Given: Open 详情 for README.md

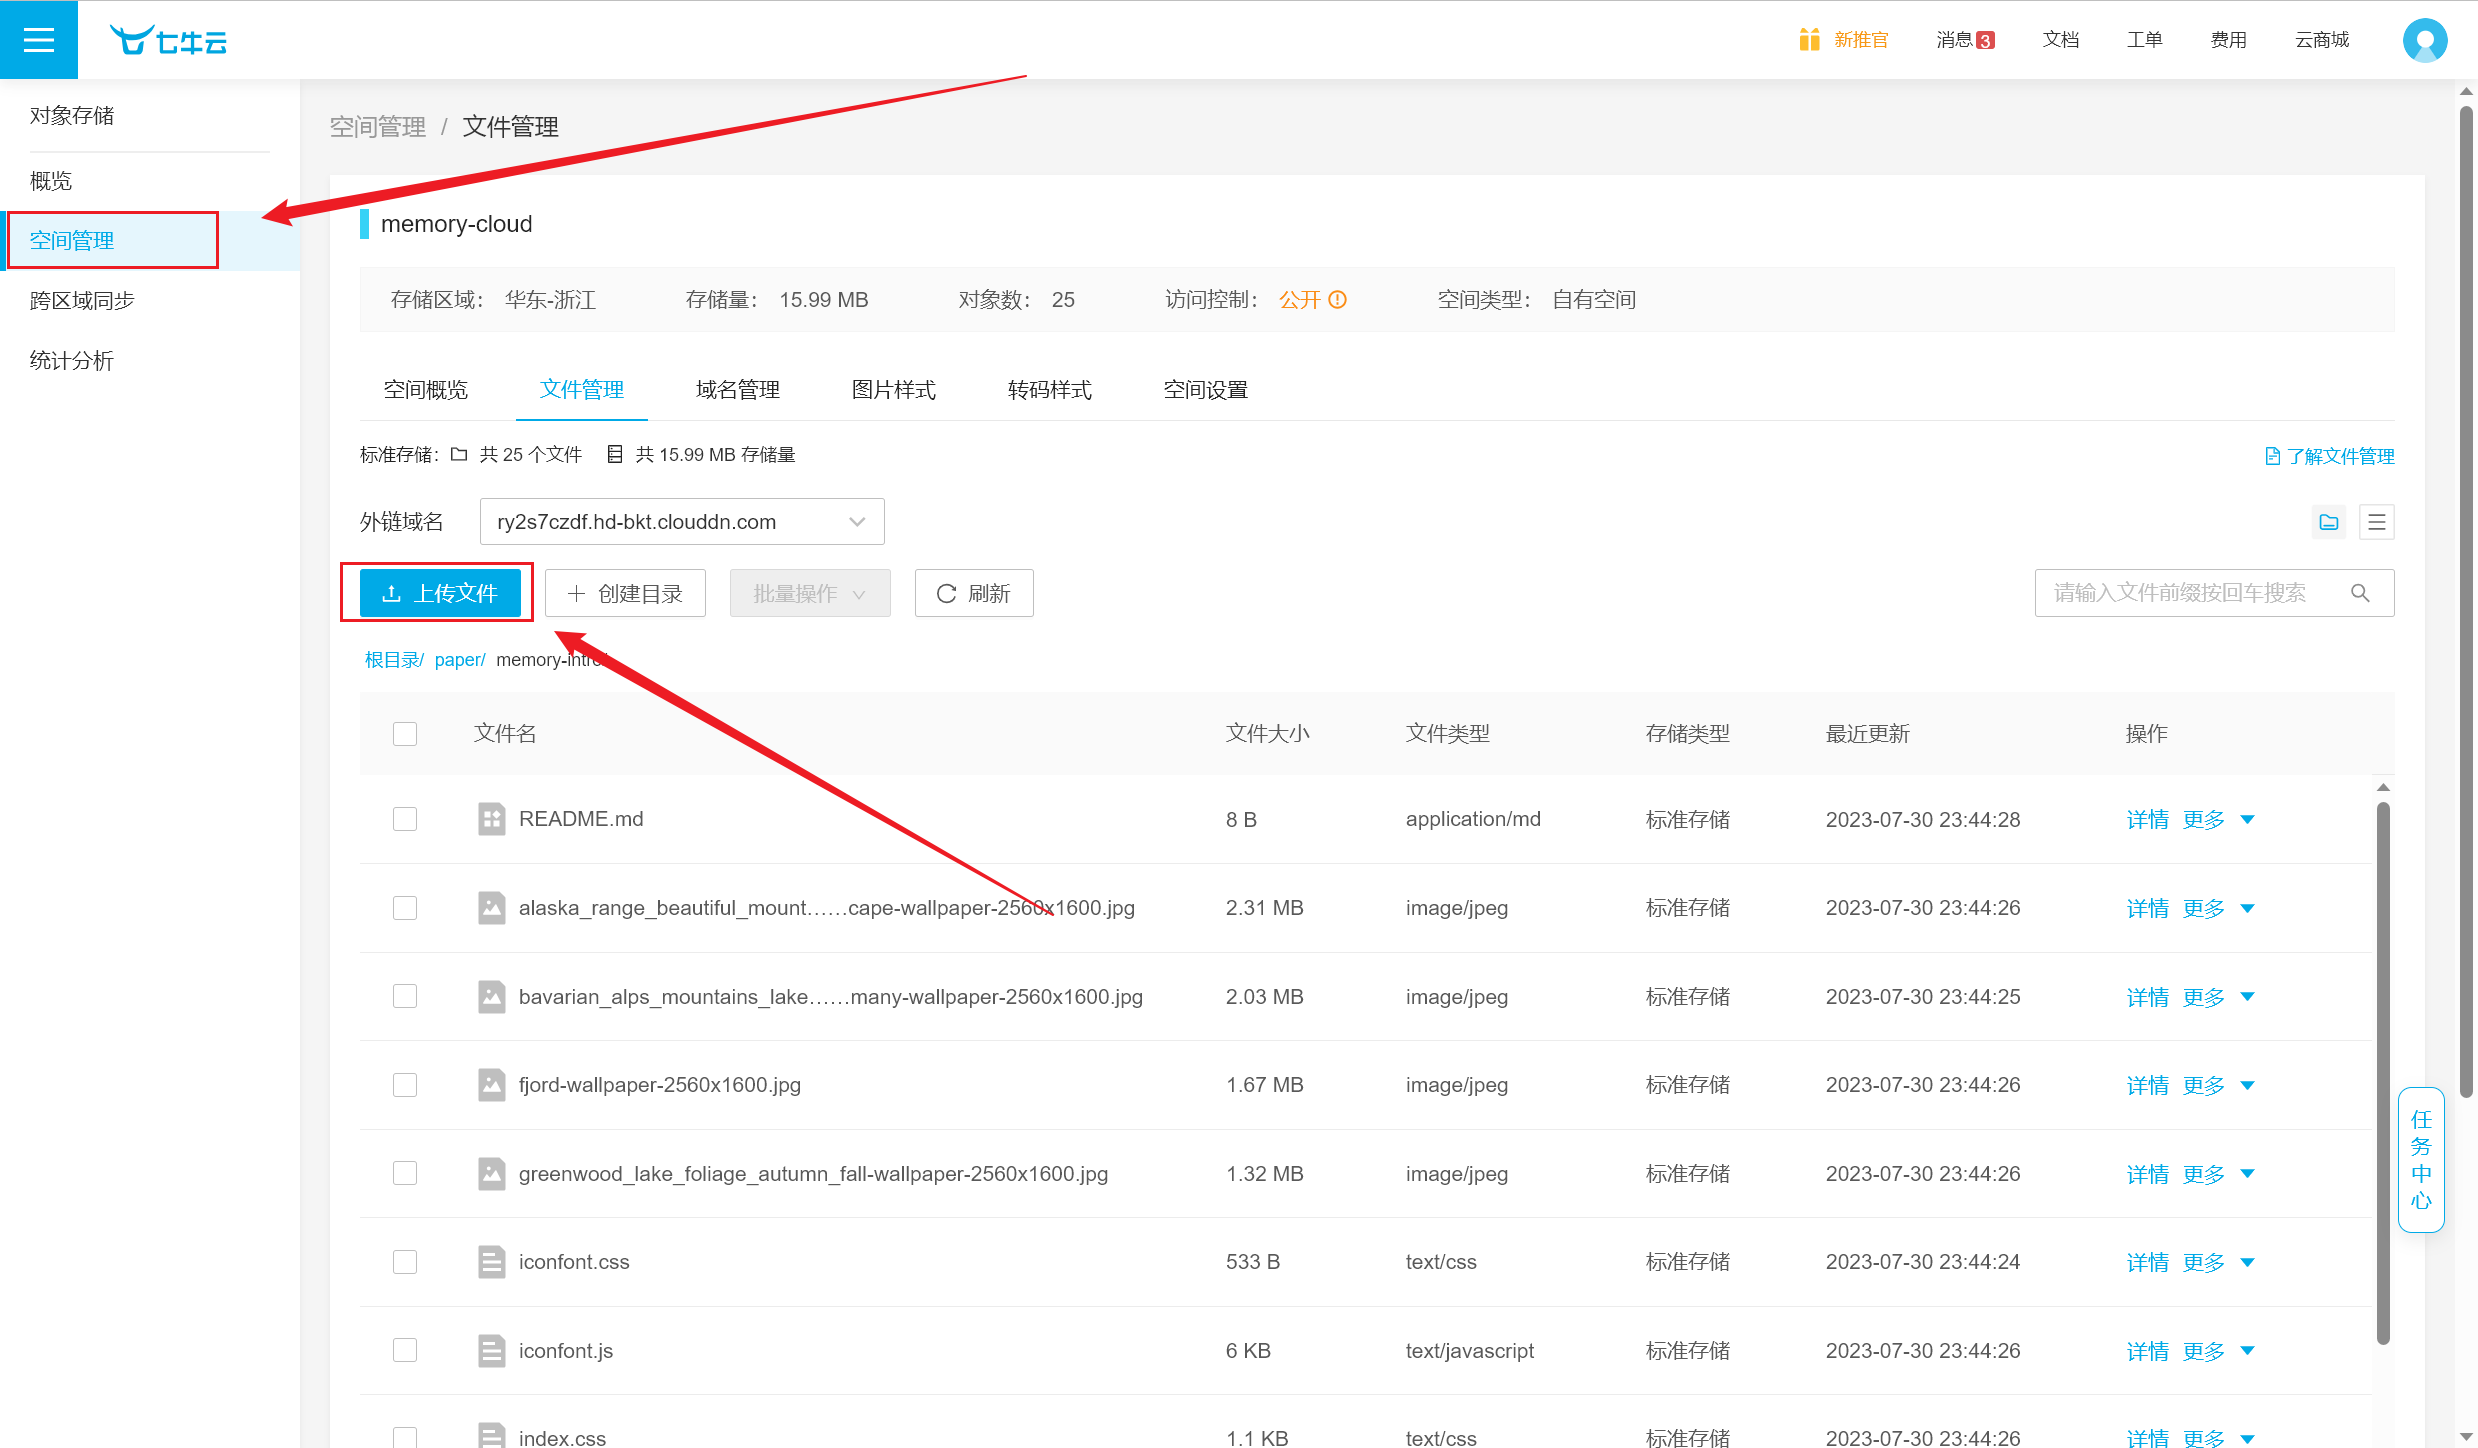Looking at the screenshot, I should click(2147, 820).
